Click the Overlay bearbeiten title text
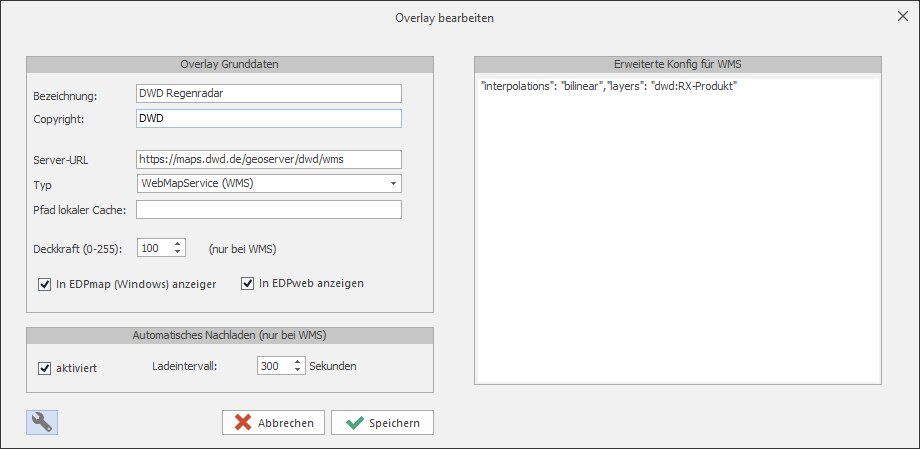 (444, 18)
